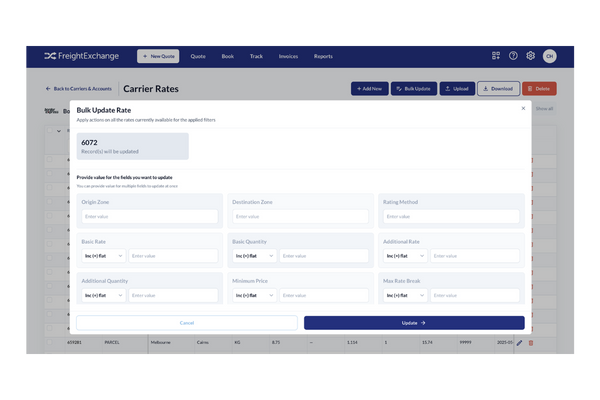Click the Show all button
The image size is (600, 400).
[544, 109]
